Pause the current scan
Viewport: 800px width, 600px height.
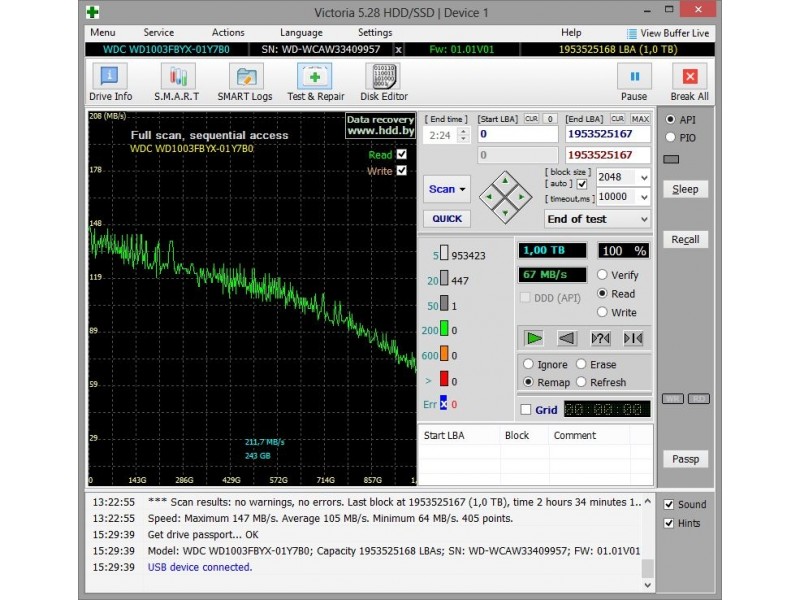(x=634, y=82)
